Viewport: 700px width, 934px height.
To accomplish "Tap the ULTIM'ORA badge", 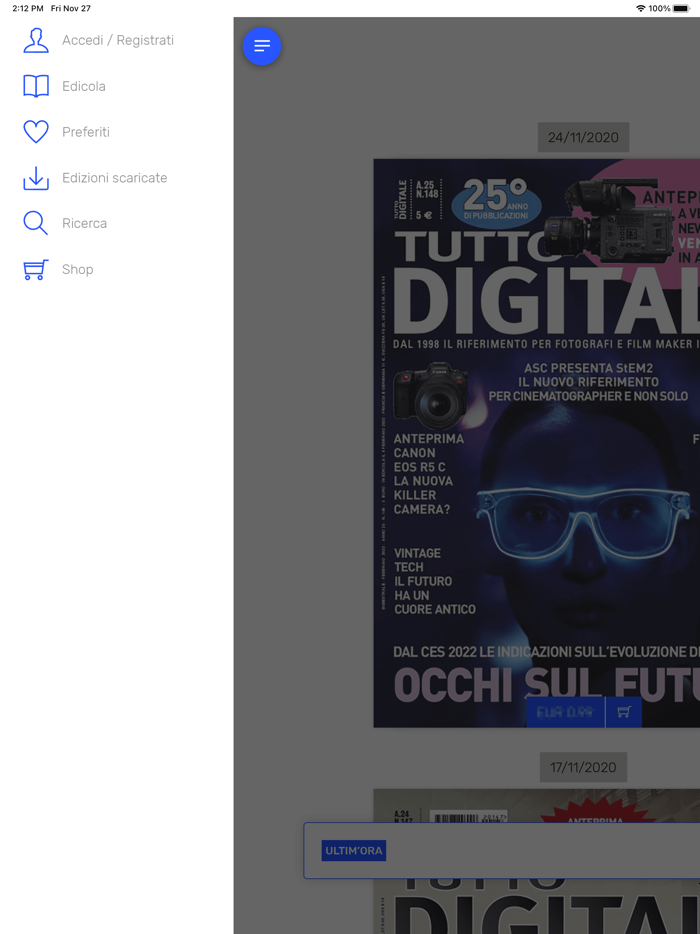I will point(354,851).
